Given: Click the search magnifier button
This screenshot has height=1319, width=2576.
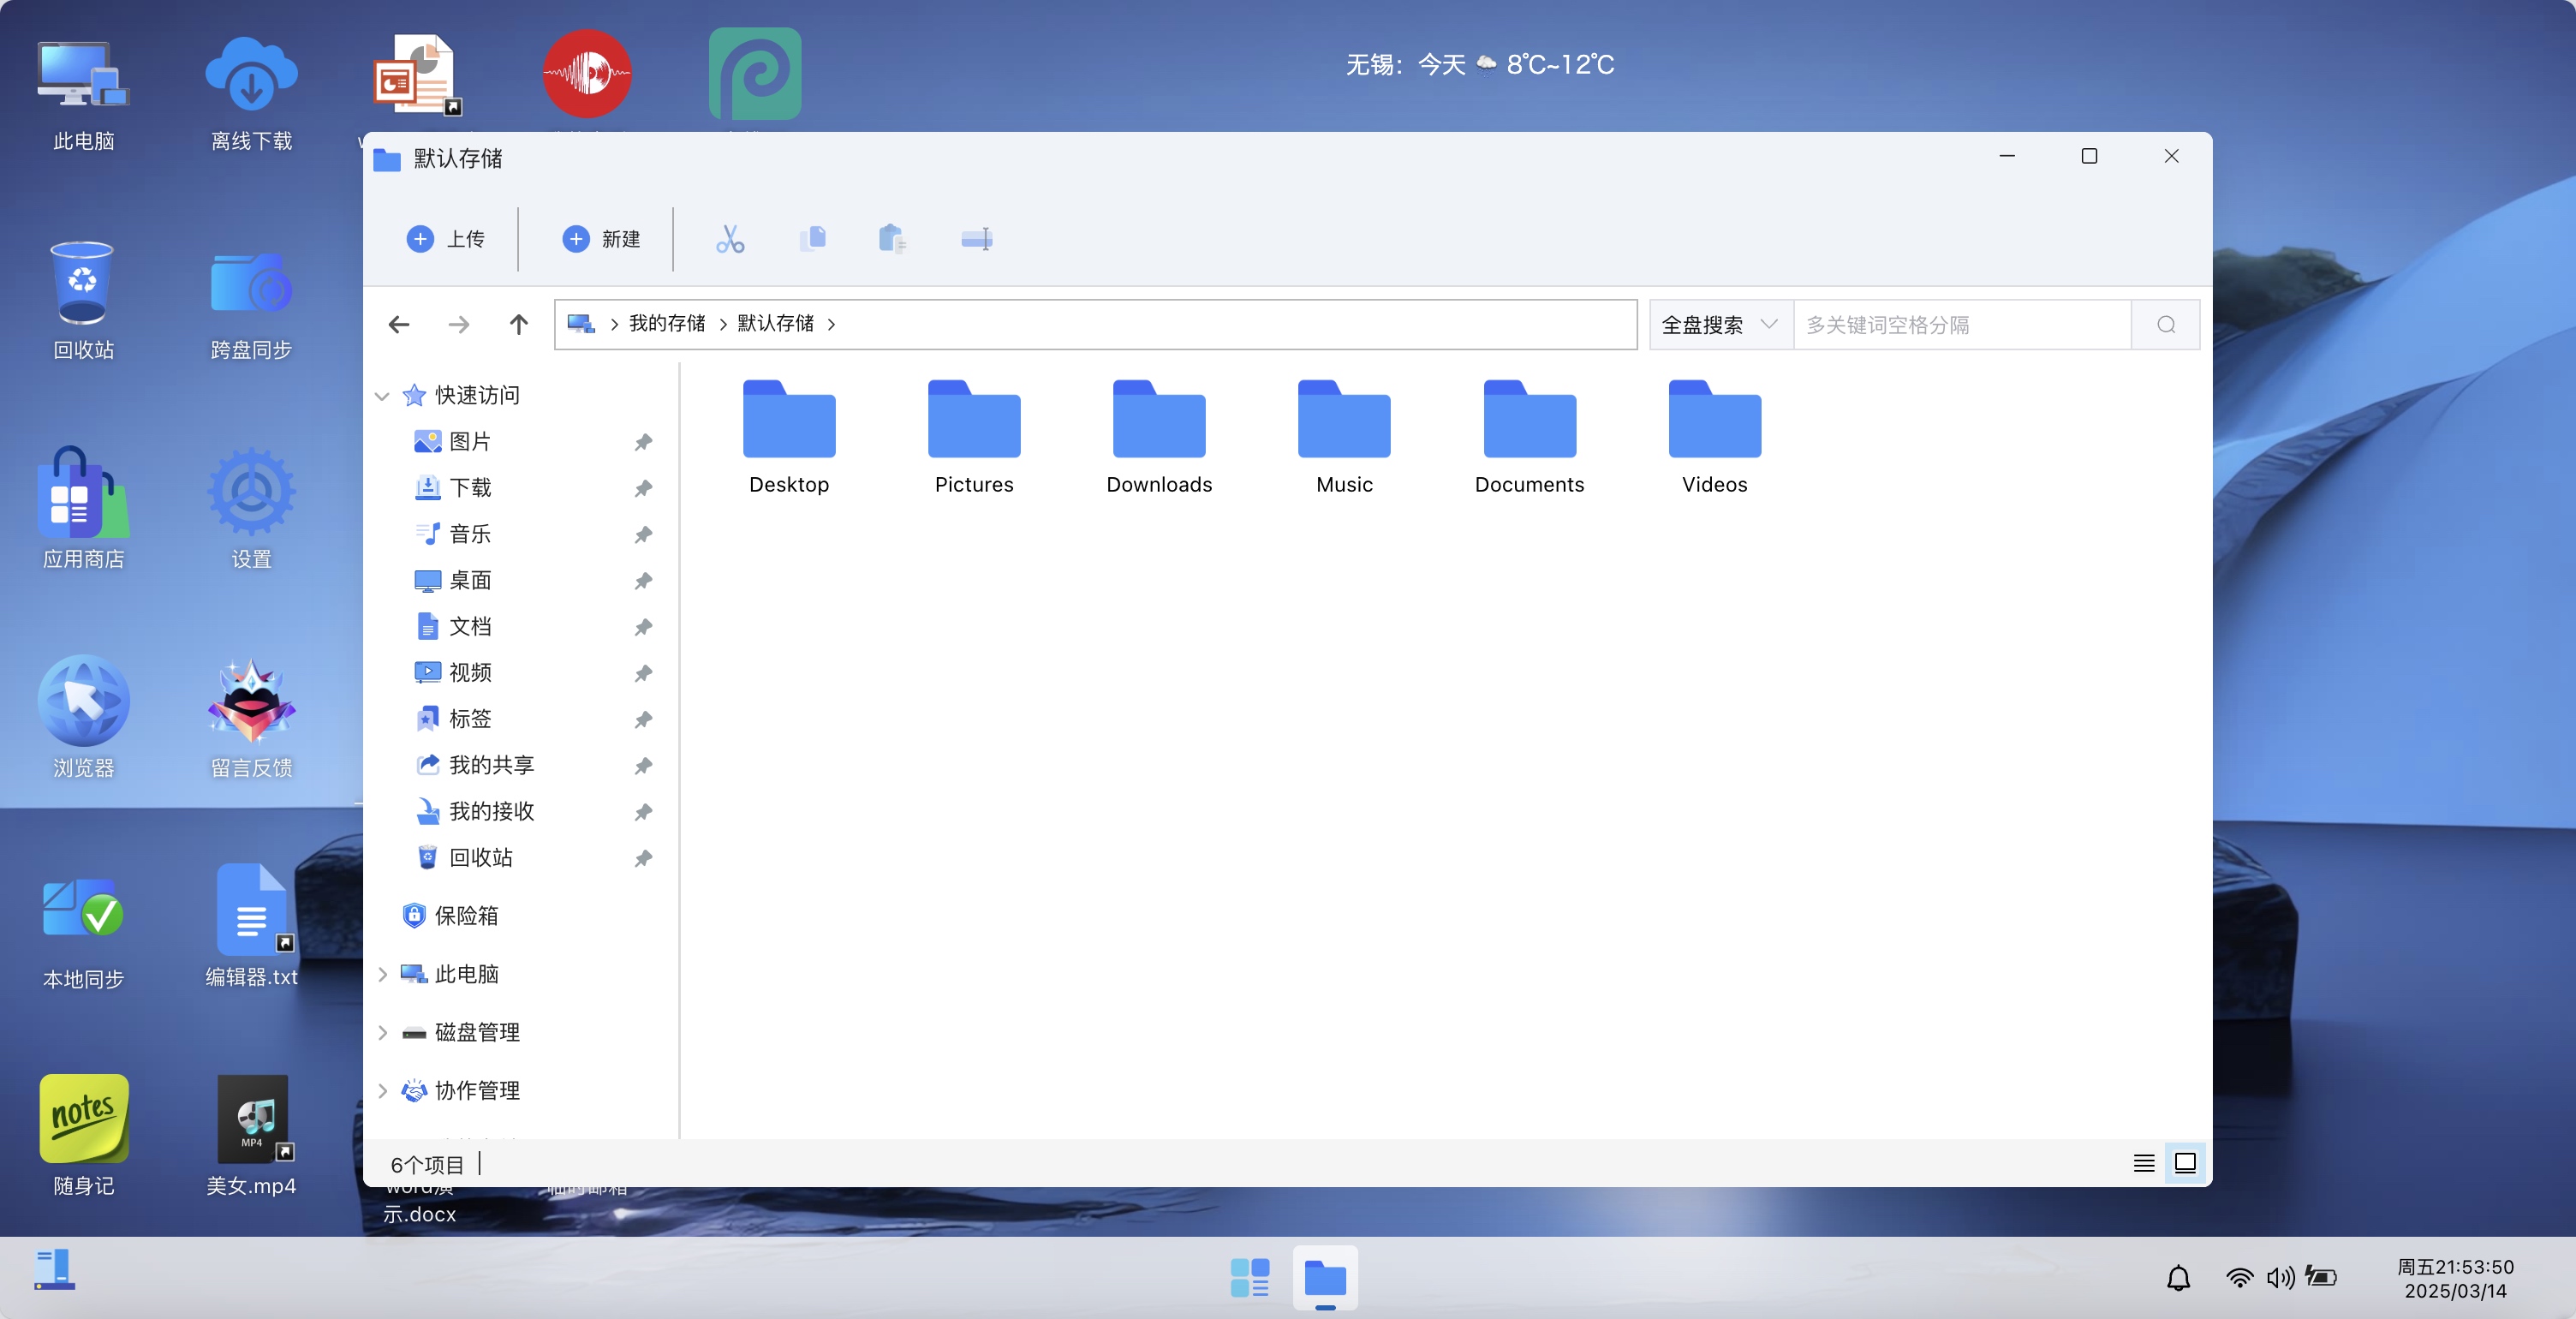Looking at the screenshot, I should 2166,325.
